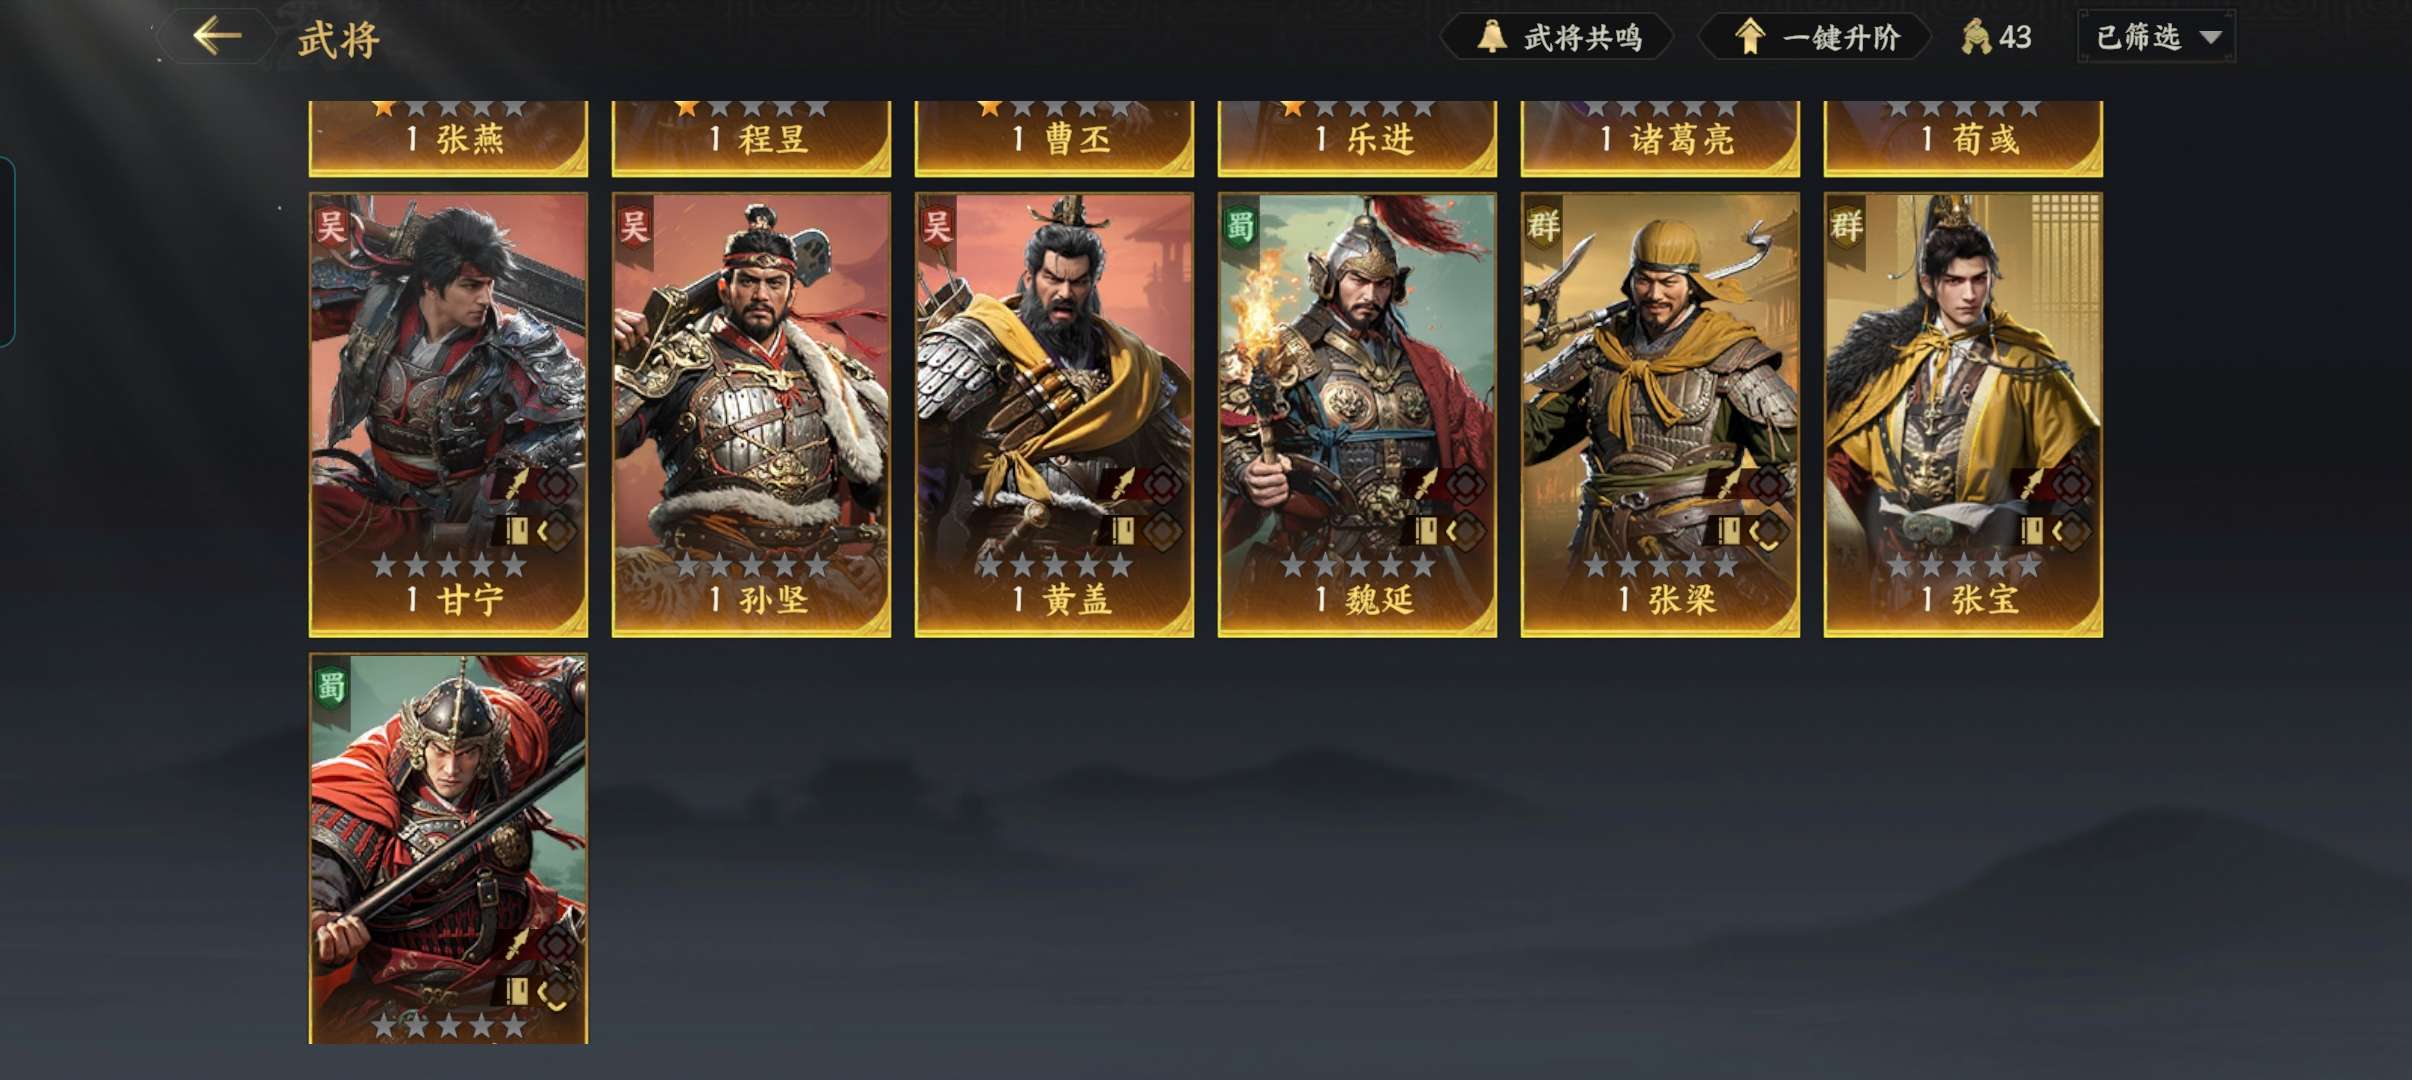Open the 武将共鸣 button
Screen dimensions: 2412x1080
pyautogui.click(x=1557, y=37)
